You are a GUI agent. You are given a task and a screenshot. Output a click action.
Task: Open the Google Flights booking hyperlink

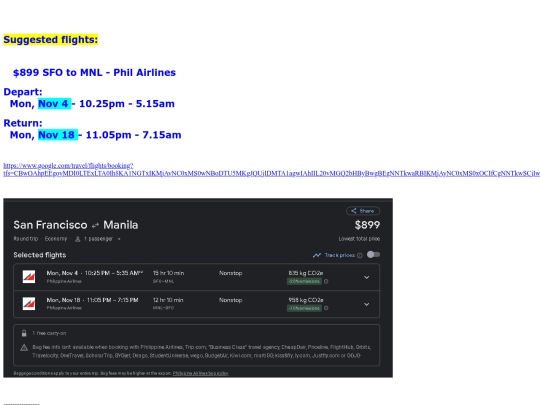pyautogui.click(x=271, y=169)
